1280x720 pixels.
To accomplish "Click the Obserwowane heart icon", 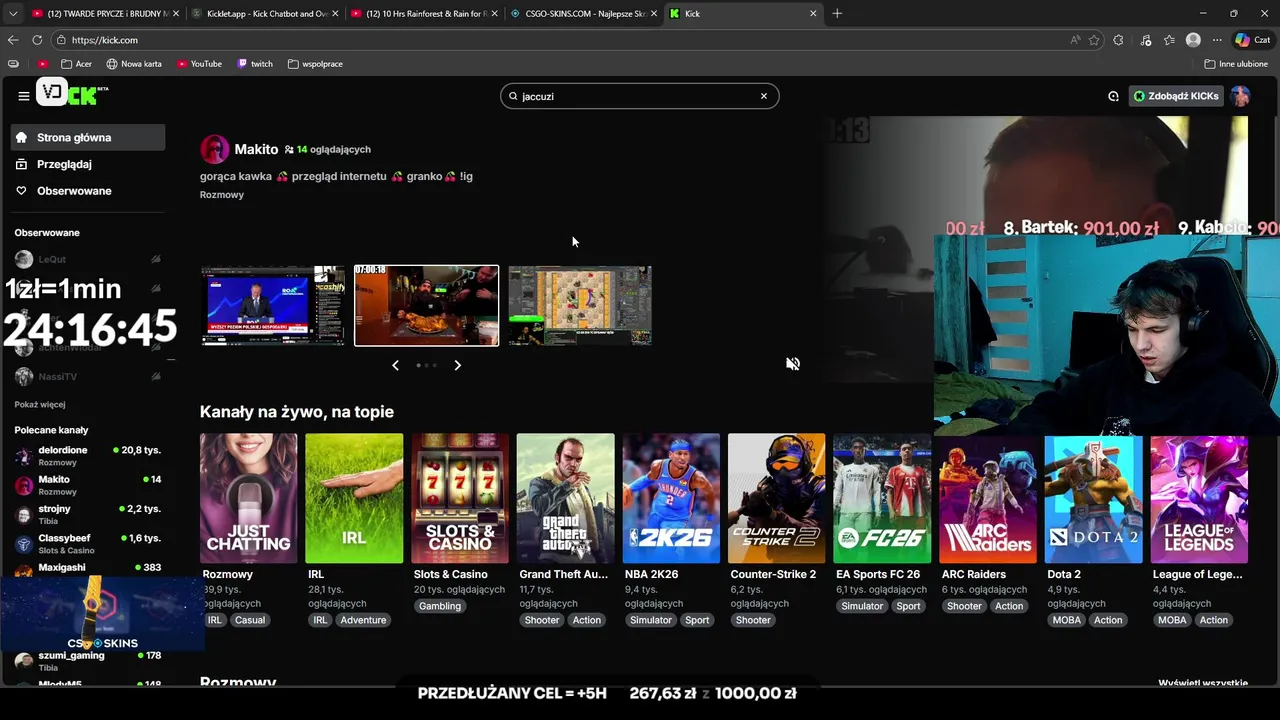I will [x=21, y=191].
